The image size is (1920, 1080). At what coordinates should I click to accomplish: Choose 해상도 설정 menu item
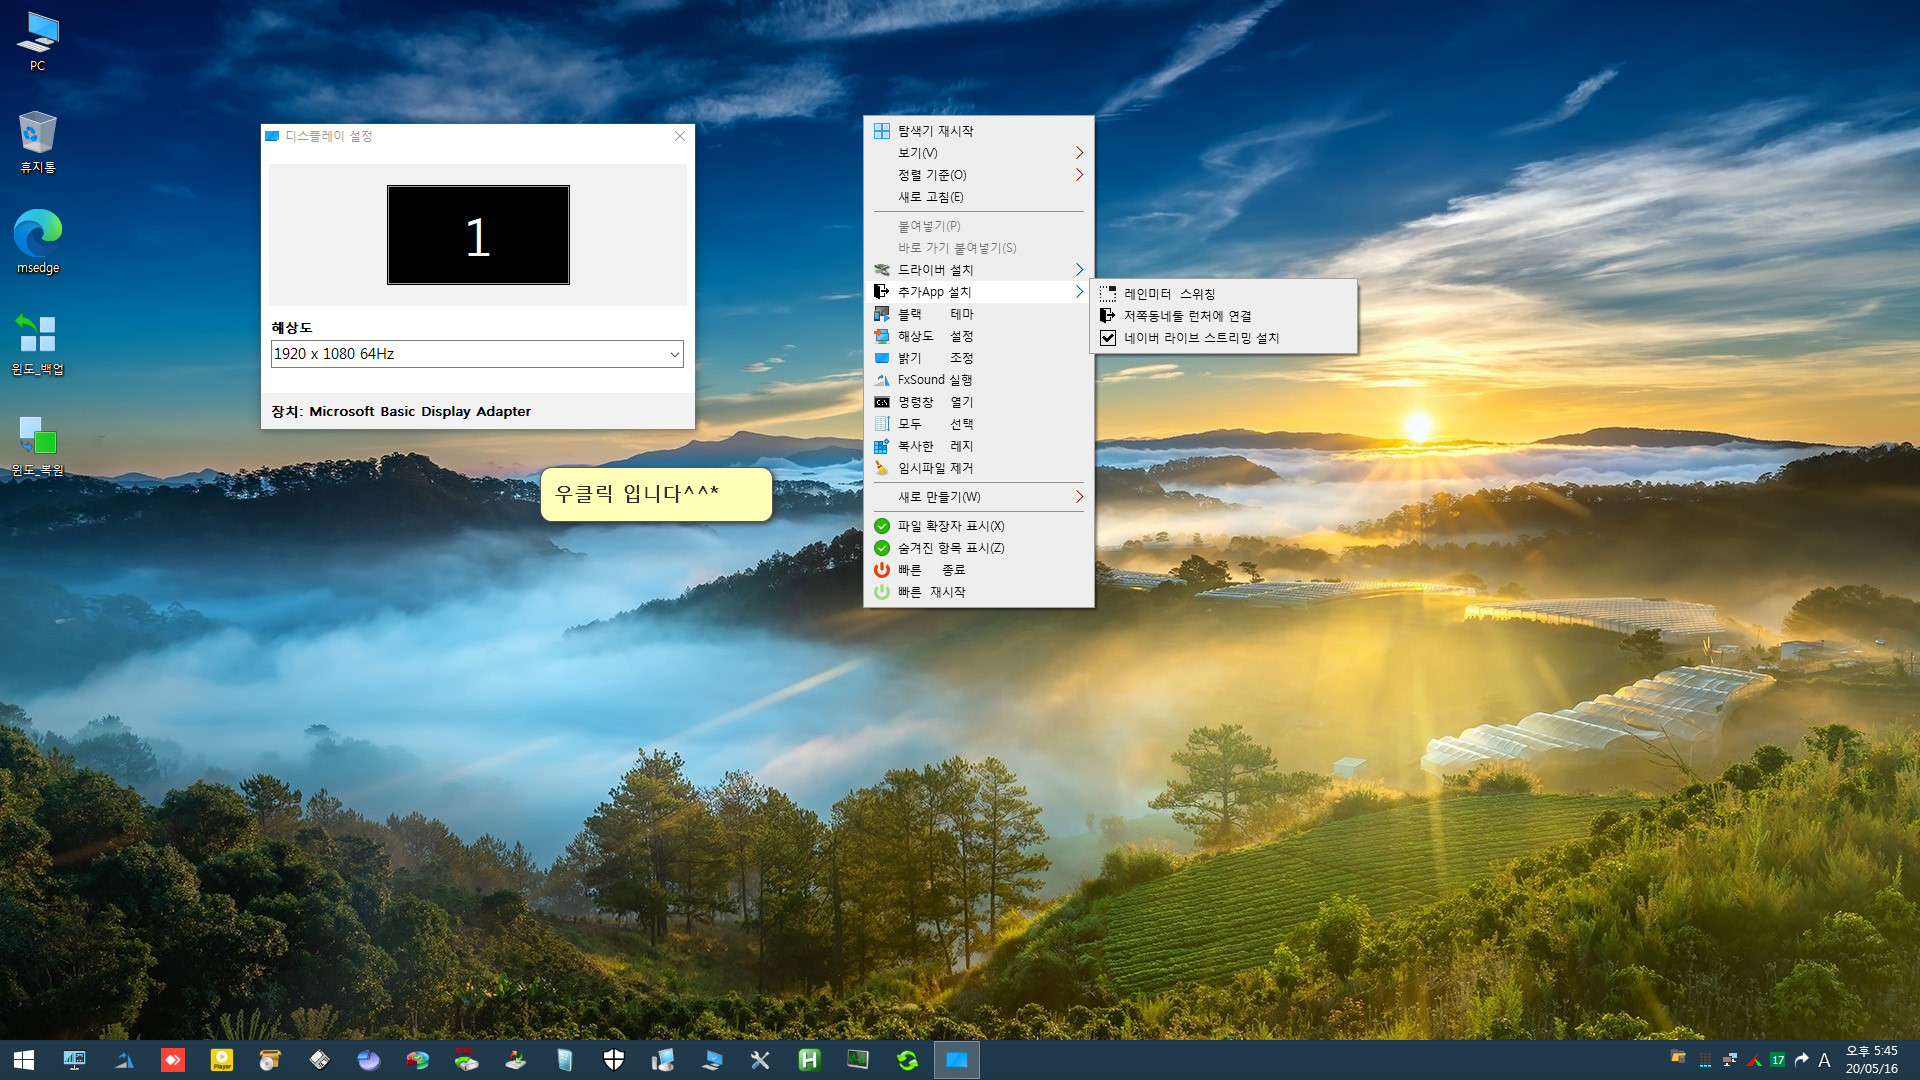[979, 336]
